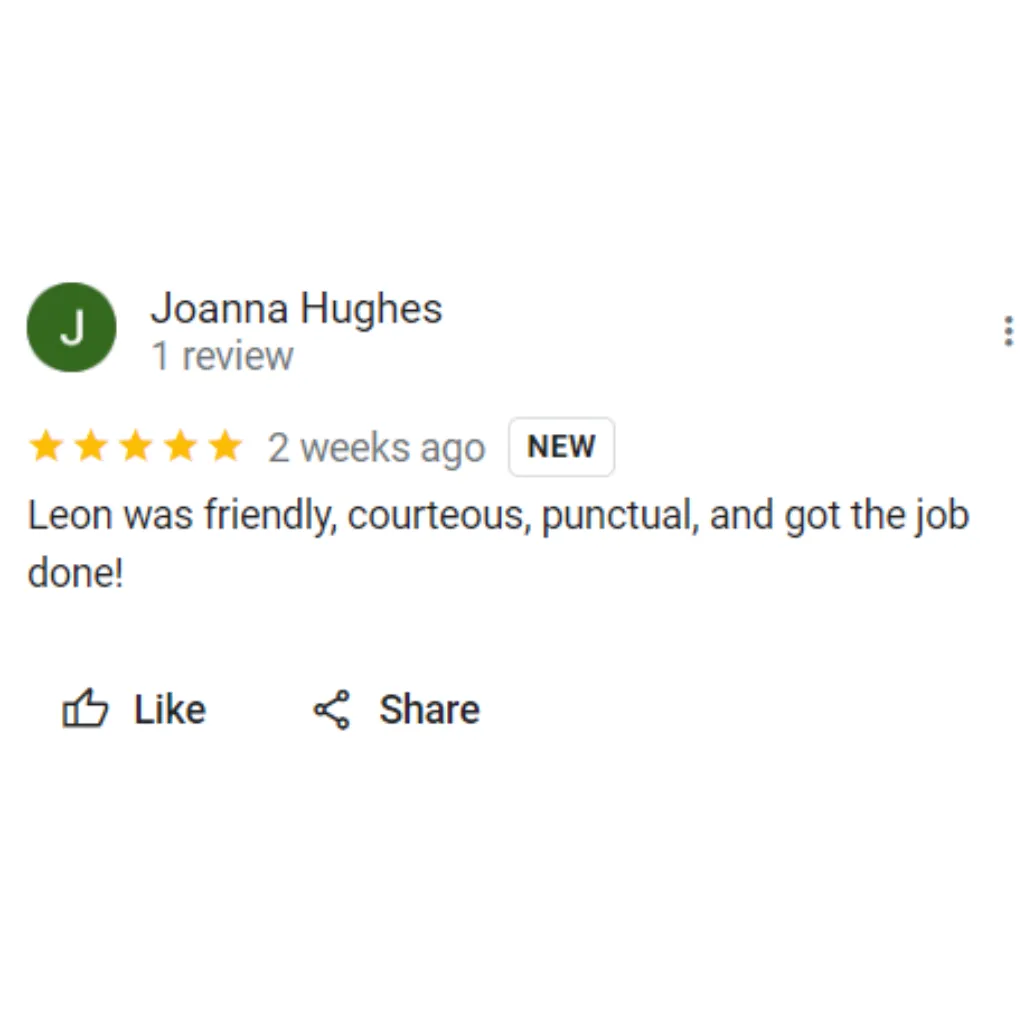This screenshot has width=1024, height=1024.
Task: Click the word 'friendly' in the review
Action: point(270,515)
